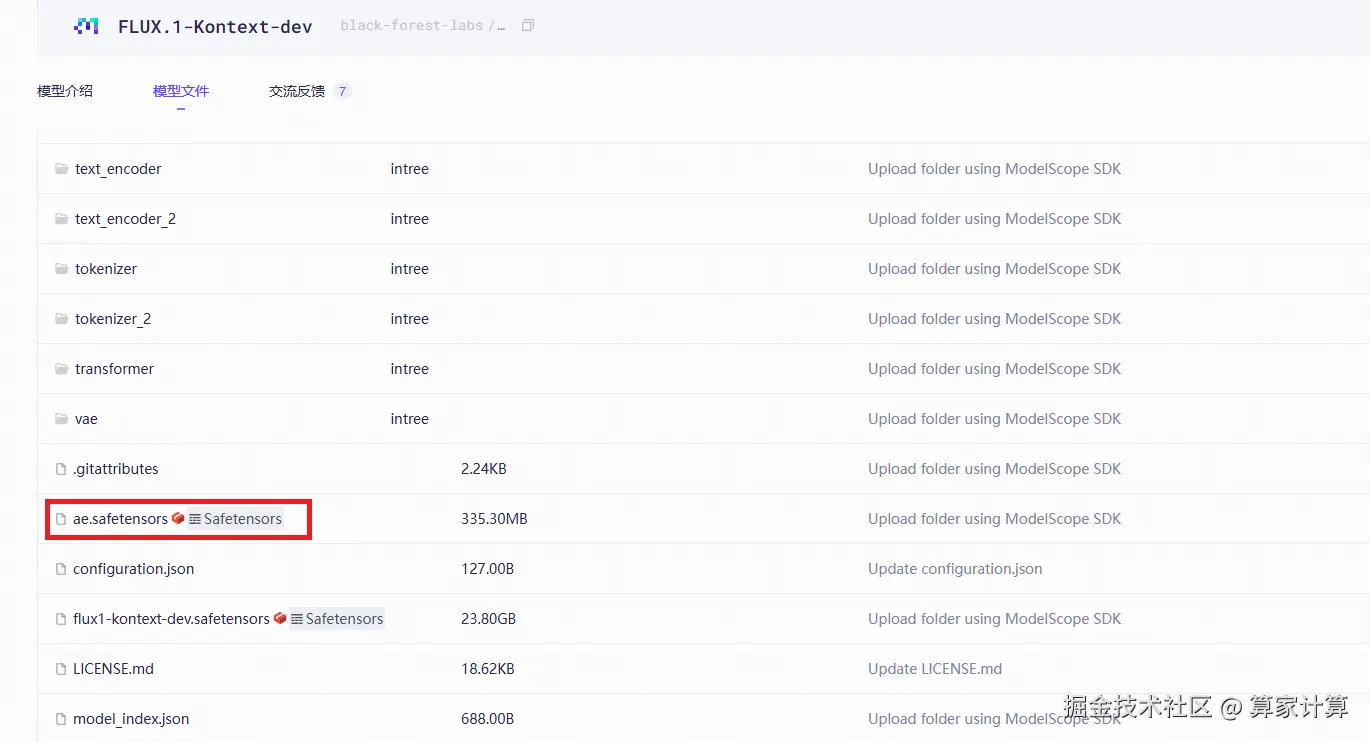Open the text_encoder_2 folder
Image resolution: width=1370 pixels, height=742 pixels.
click(x=125, y=219)
